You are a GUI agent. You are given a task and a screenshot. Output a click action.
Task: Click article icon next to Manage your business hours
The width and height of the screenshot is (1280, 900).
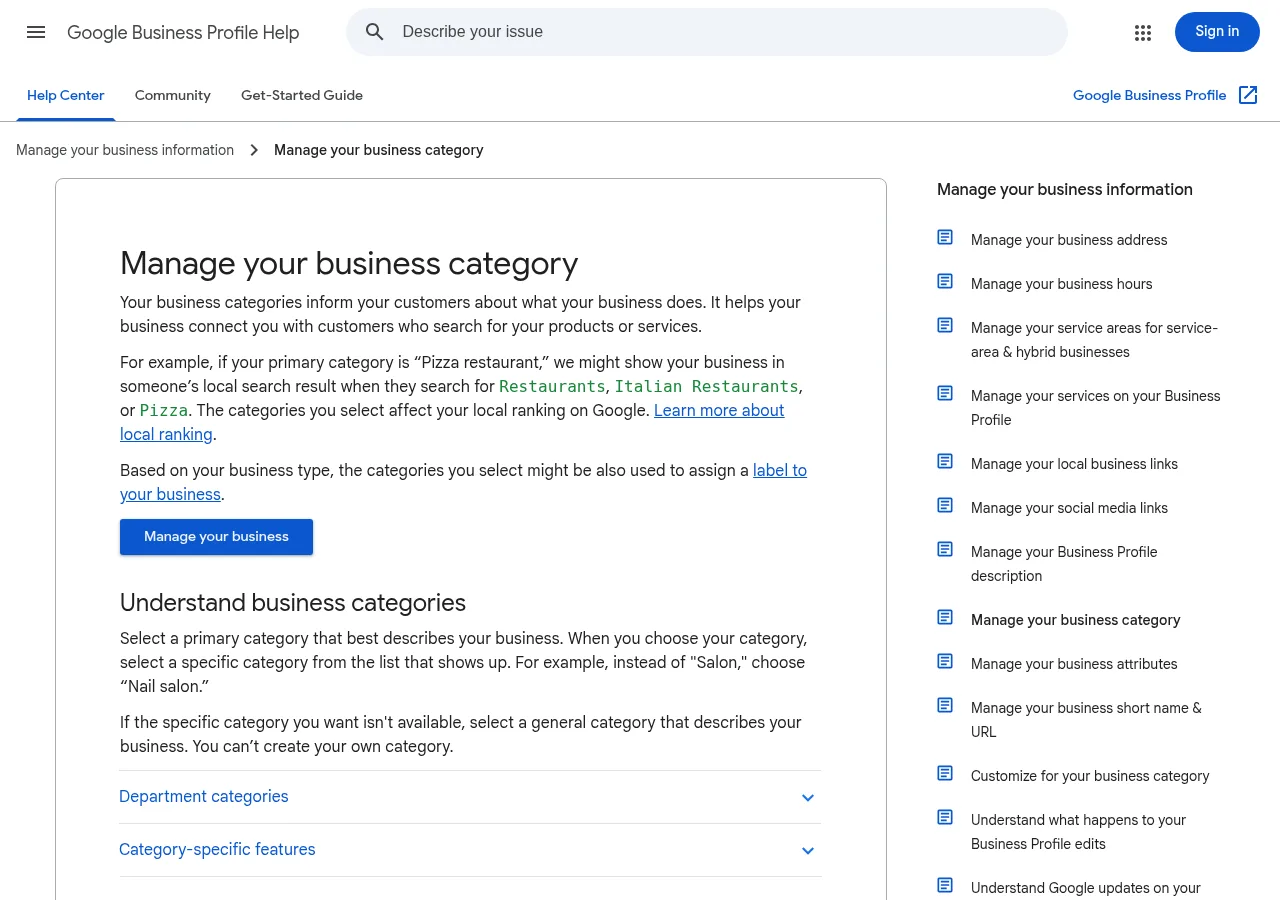(945, 281)
